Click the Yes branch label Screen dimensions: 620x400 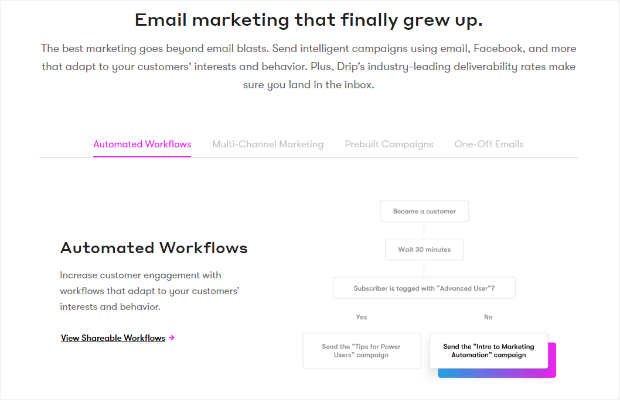point(361,317)
